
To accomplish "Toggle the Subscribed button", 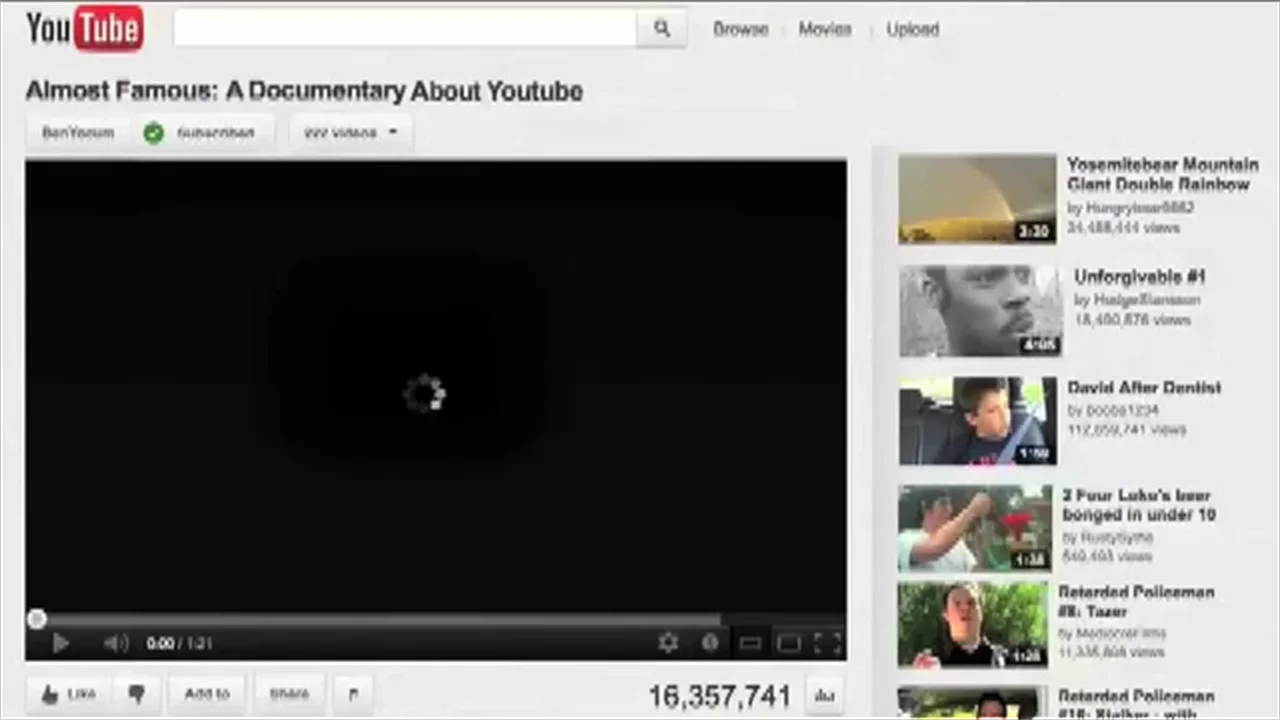I will (200, 132).
